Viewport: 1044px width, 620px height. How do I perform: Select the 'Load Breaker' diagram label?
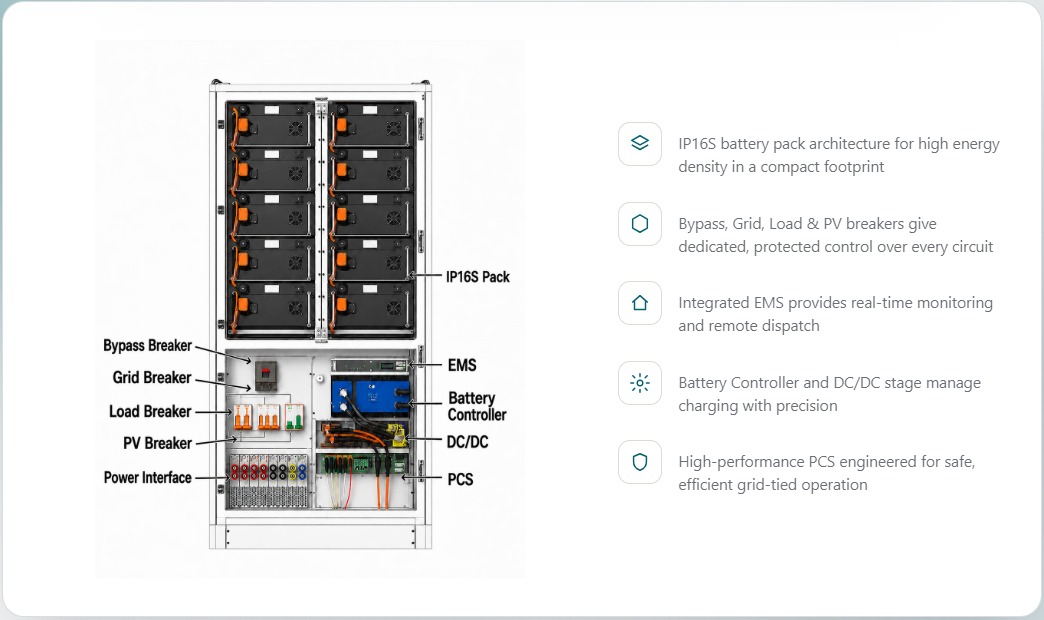pos(150,412)
